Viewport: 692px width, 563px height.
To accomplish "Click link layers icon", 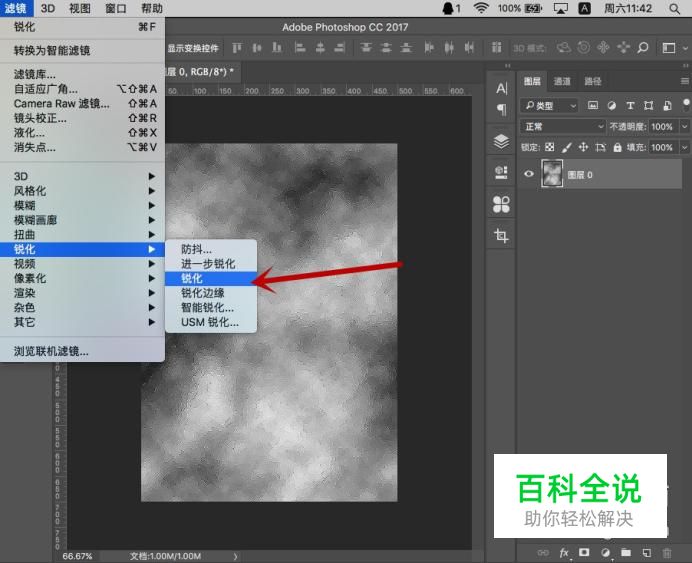I will click(x=543, y=552).
